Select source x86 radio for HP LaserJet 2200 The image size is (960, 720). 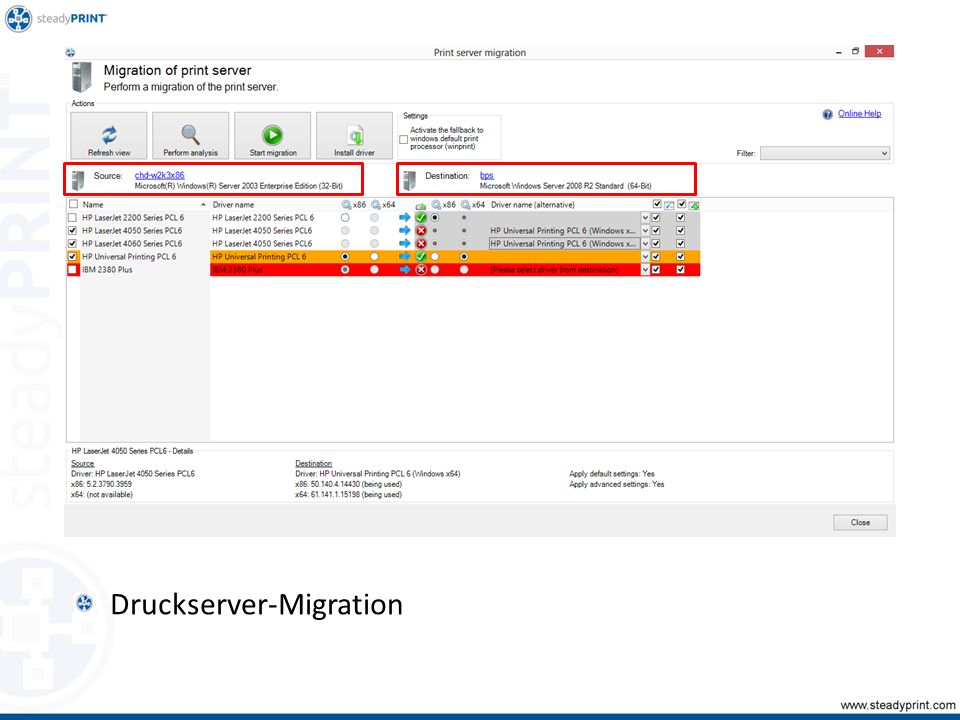pos(345,217)
